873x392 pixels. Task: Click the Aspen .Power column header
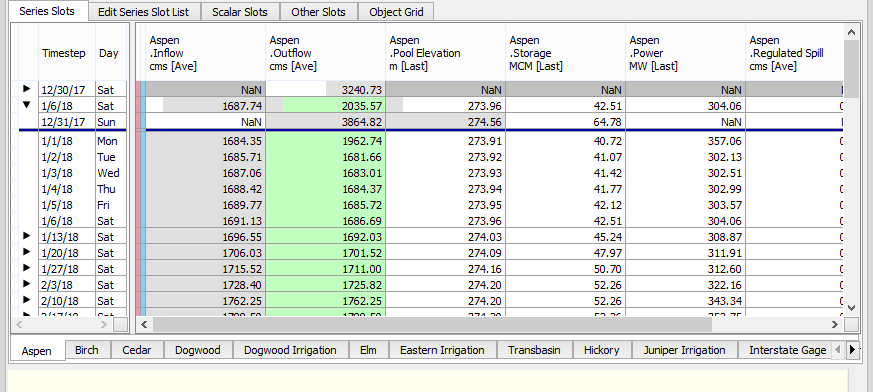pos(685,53)
